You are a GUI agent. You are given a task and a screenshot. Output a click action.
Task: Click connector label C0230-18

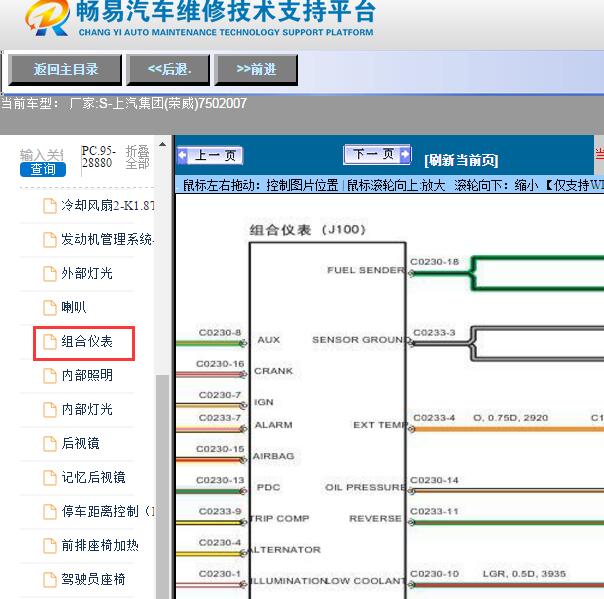pos(435,262)
